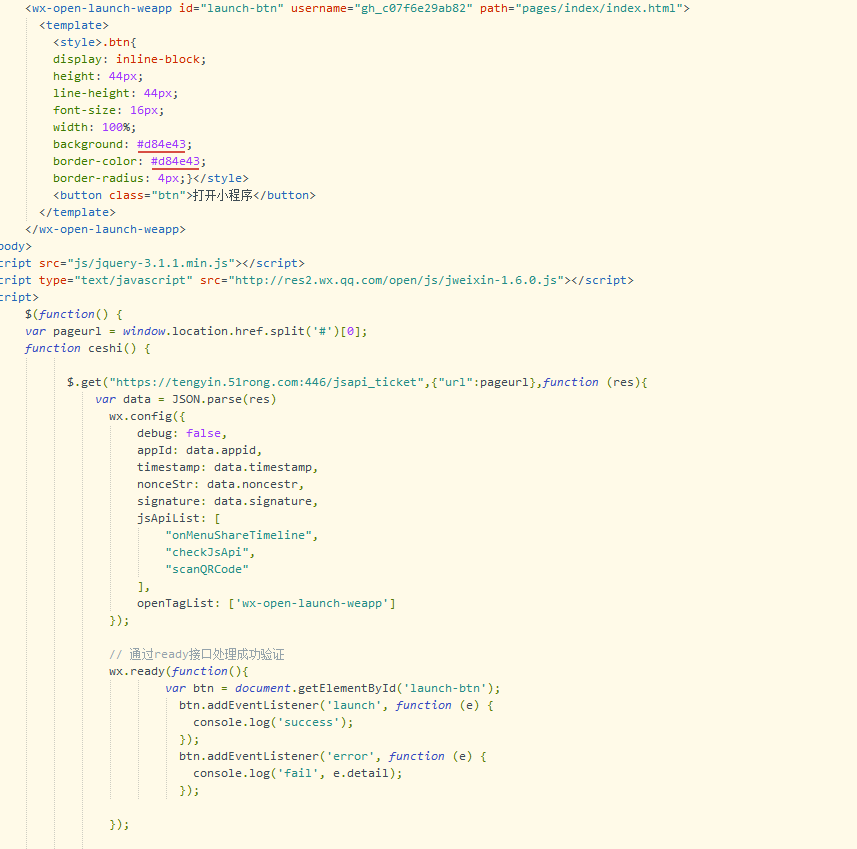This screenshot has height=849, width=857.
Task: Click the document.getElementById('launch-btn') line
Action: pos(332,688)
